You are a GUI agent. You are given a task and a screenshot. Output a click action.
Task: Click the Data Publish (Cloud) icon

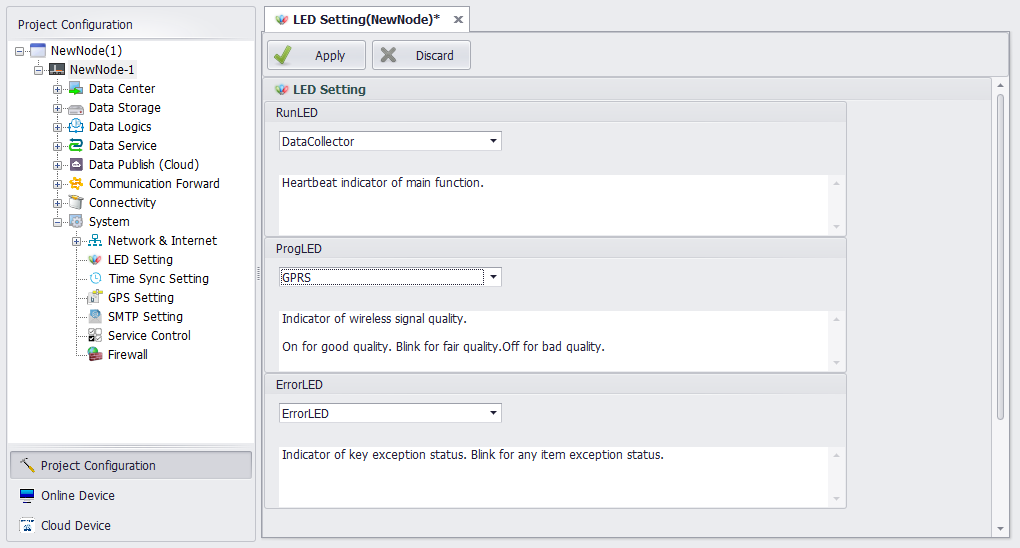[x=75, y=165]
